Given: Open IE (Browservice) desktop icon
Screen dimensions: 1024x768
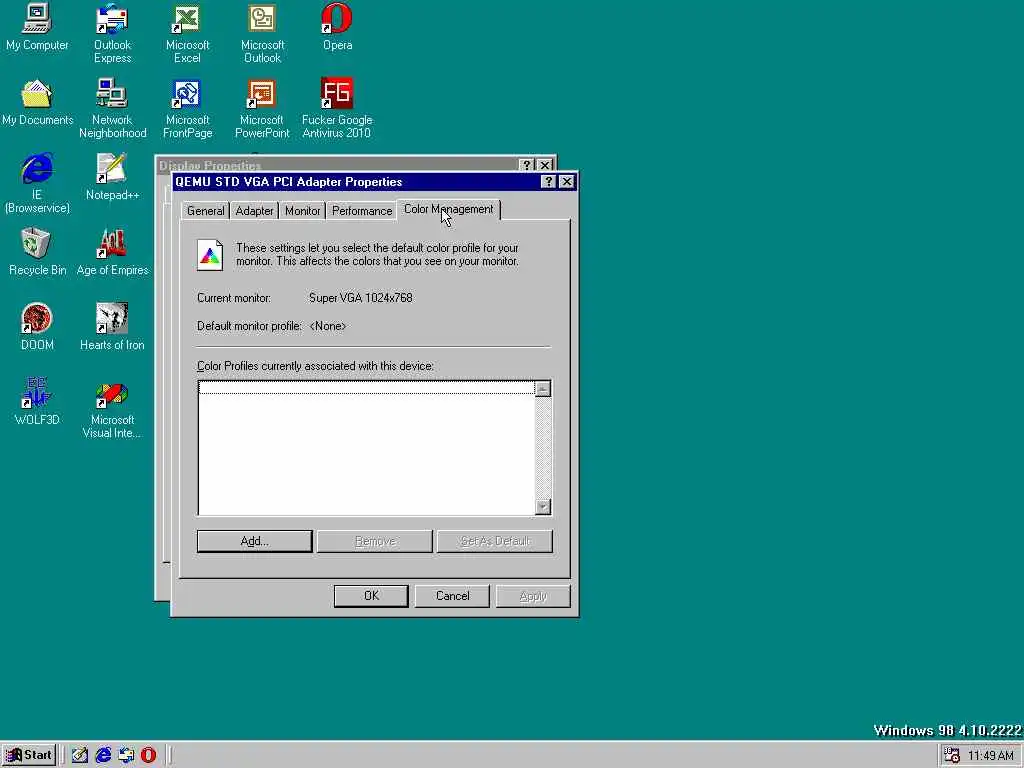Looking at the screenshot, I should 37,184.
